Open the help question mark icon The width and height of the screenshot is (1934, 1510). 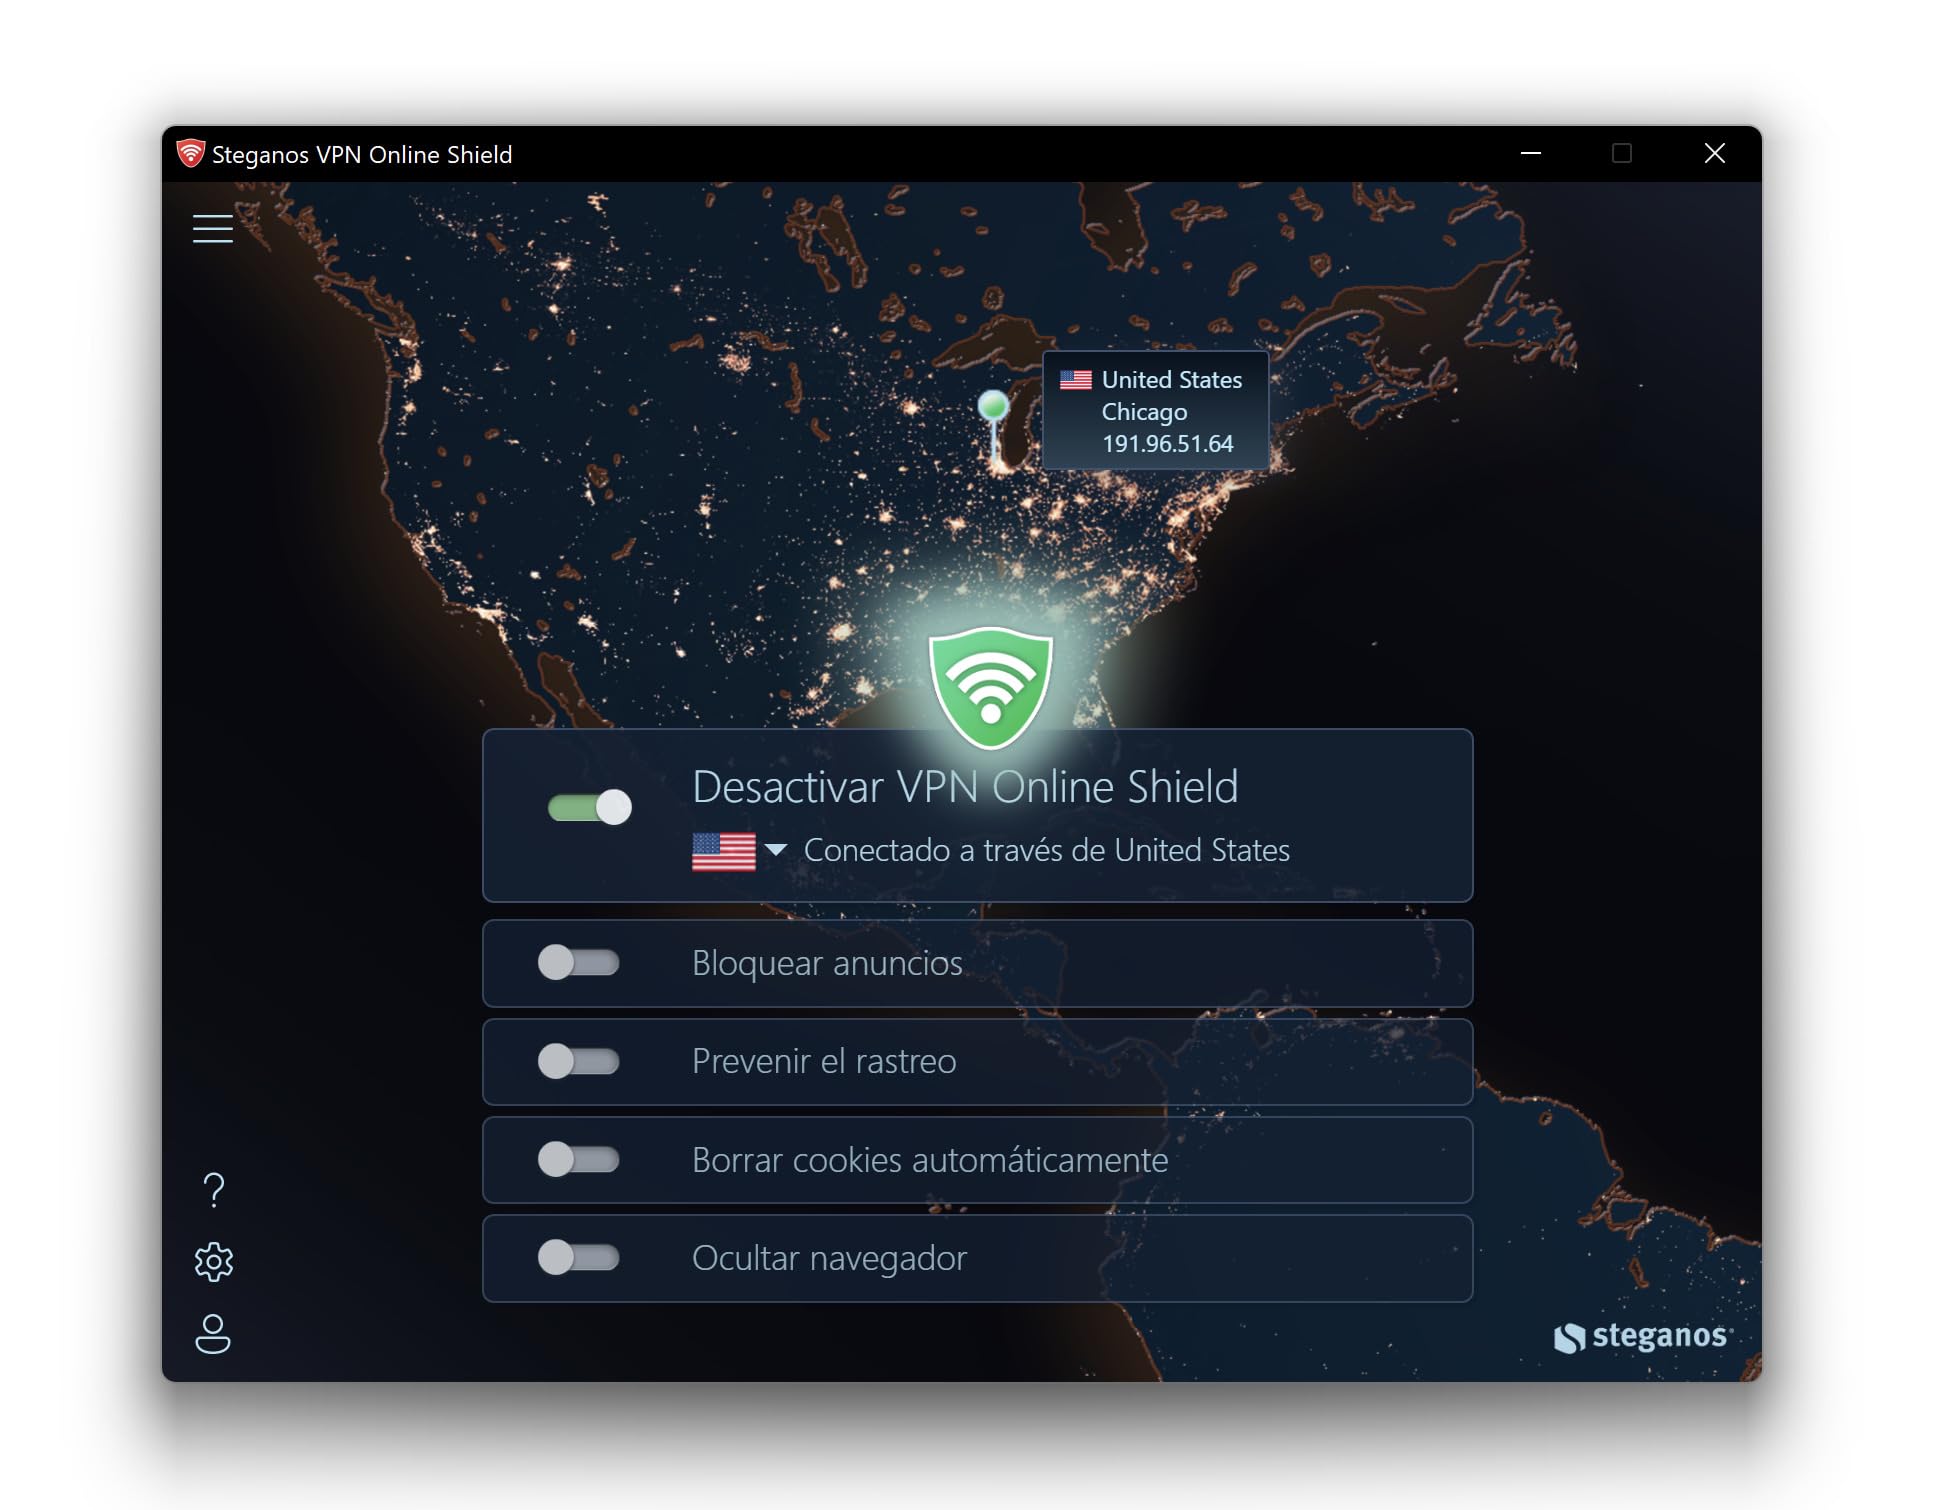coord(213,1190)
